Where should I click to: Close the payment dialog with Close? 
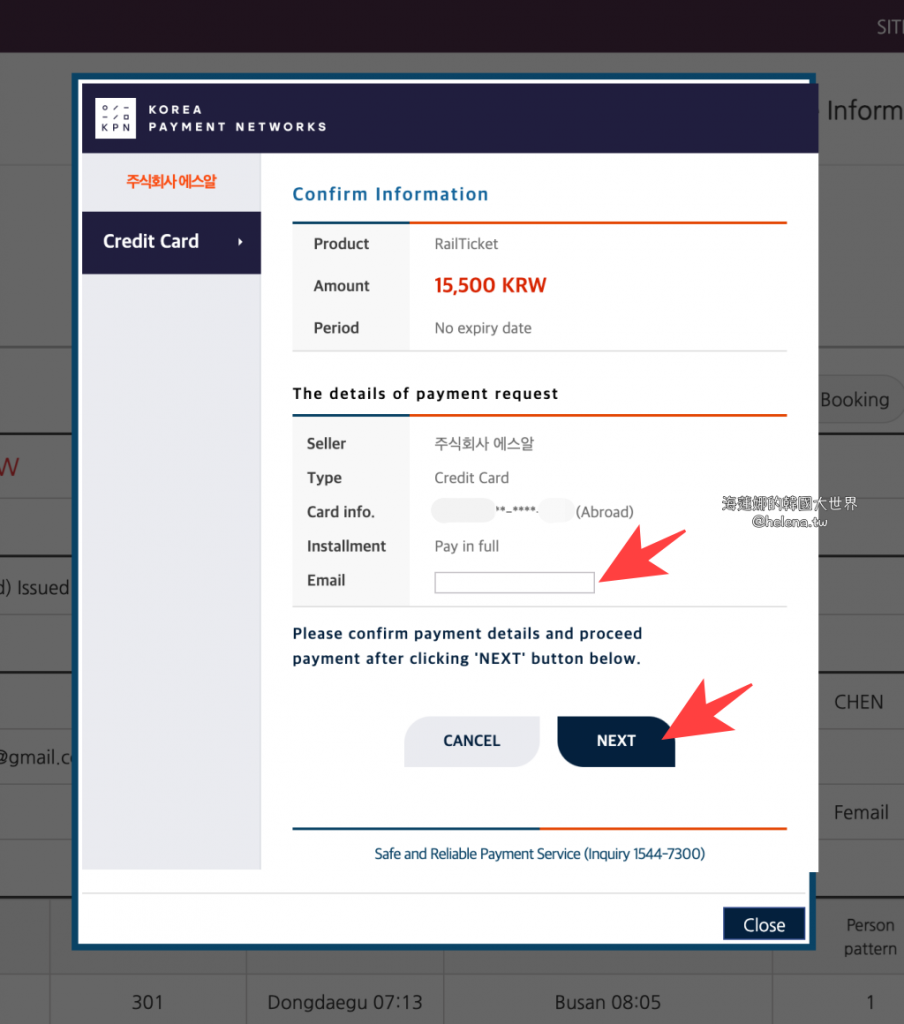pos(763,925)
